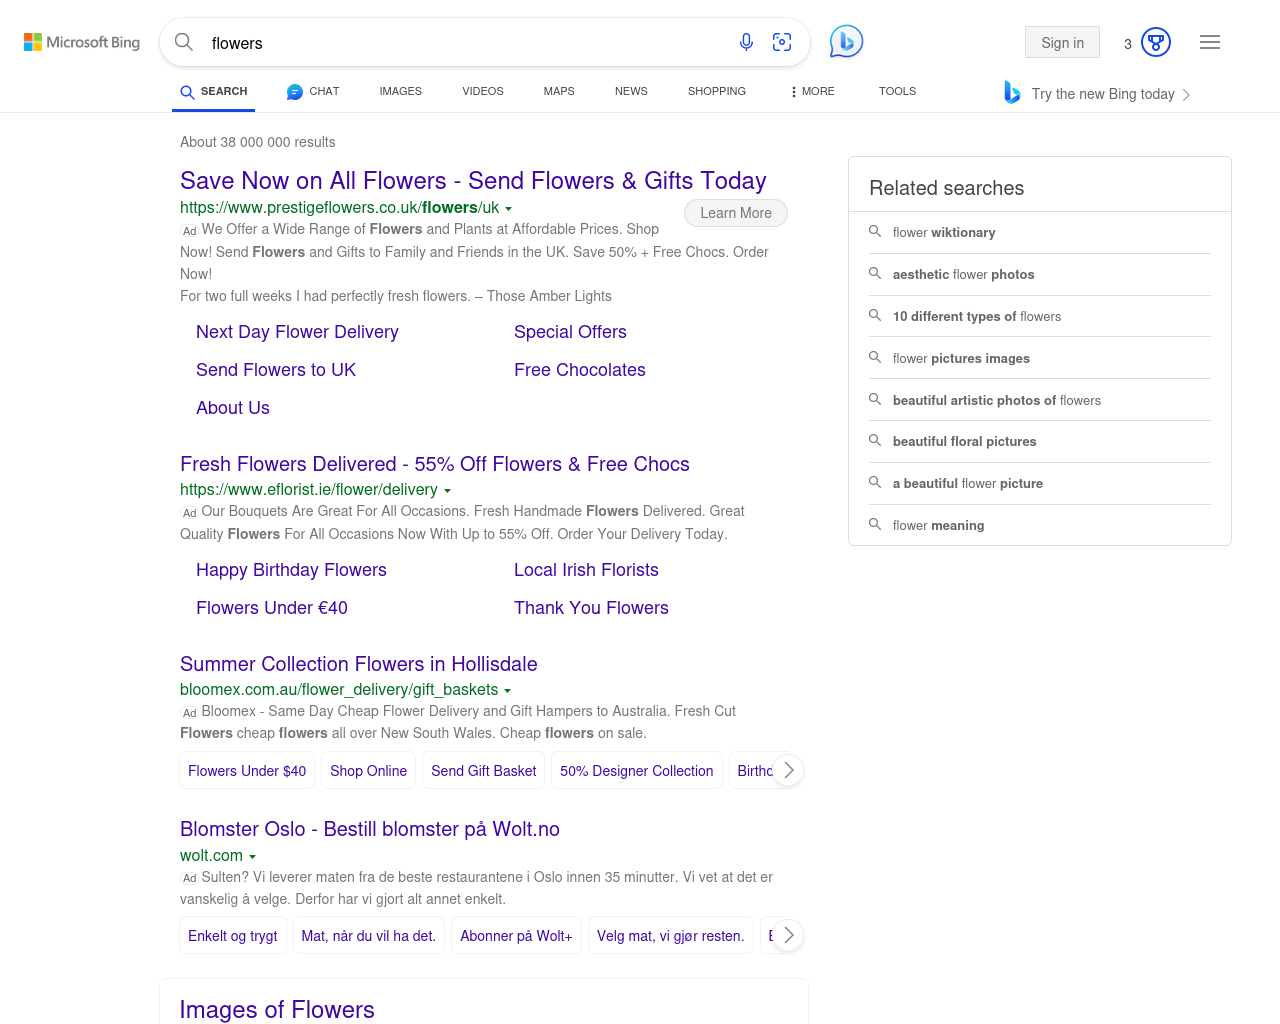Open the MORE tabs dropdown
Image resolution: width=1280 pixels, height=1024 pixels.
coord(812,91)
